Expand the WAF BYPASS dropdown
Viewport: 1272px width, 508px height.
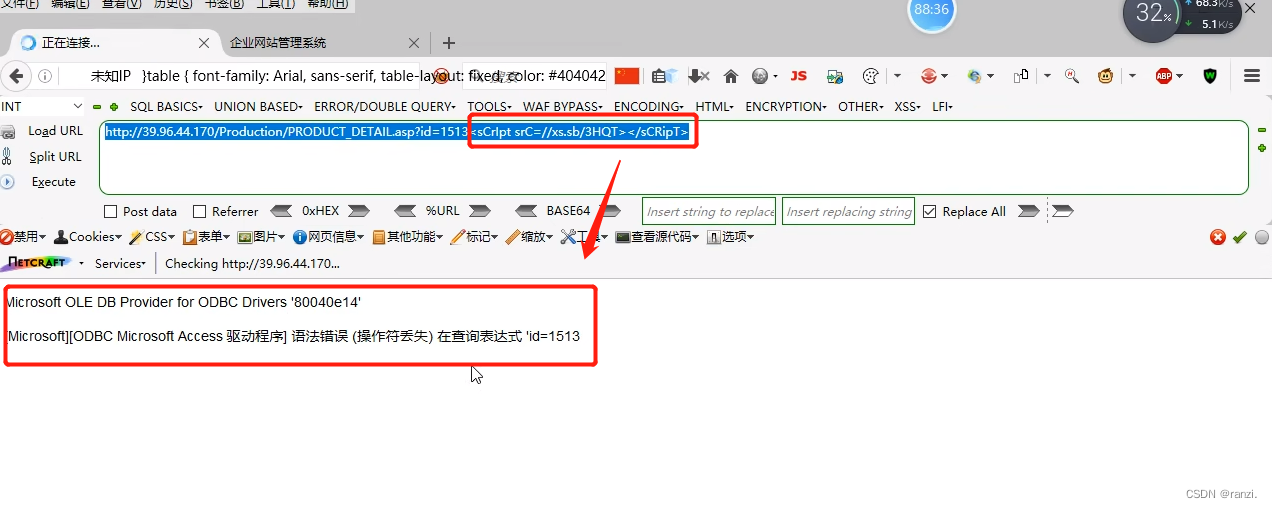(x=563, y=106)
